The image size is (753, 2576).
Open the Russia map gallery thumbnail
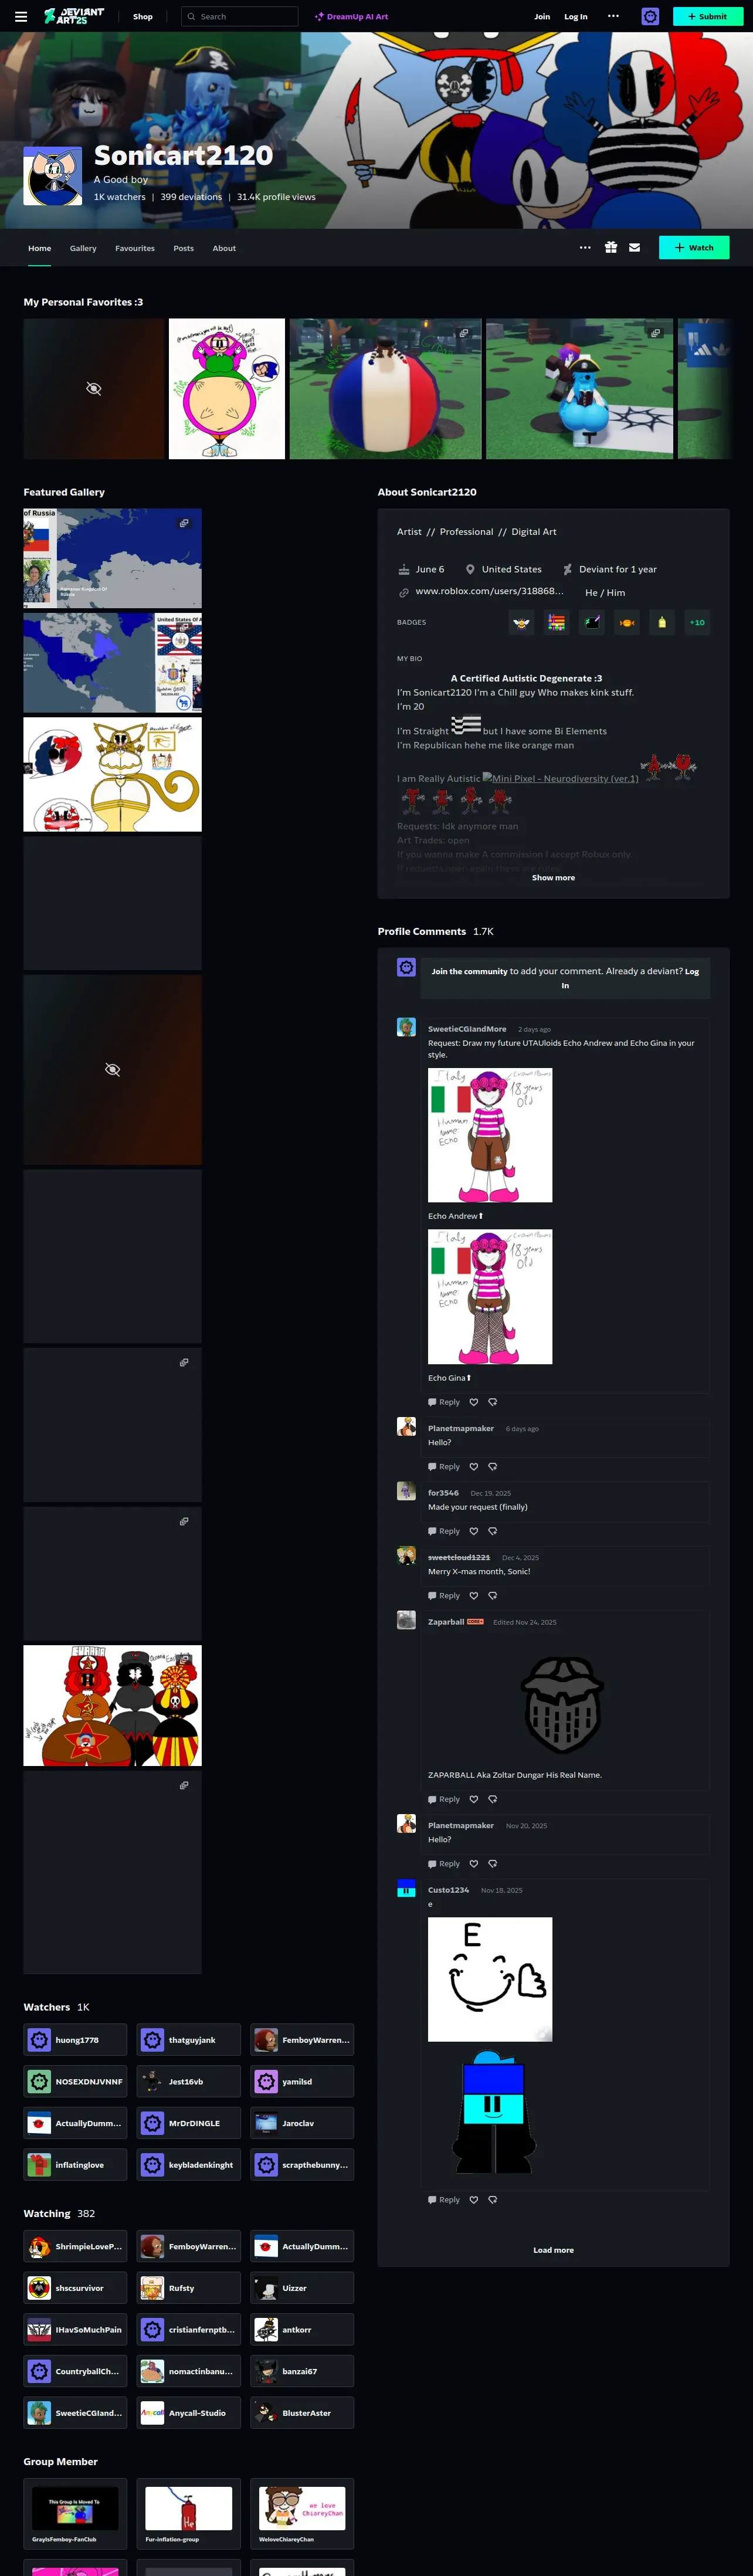coord(113,558)
